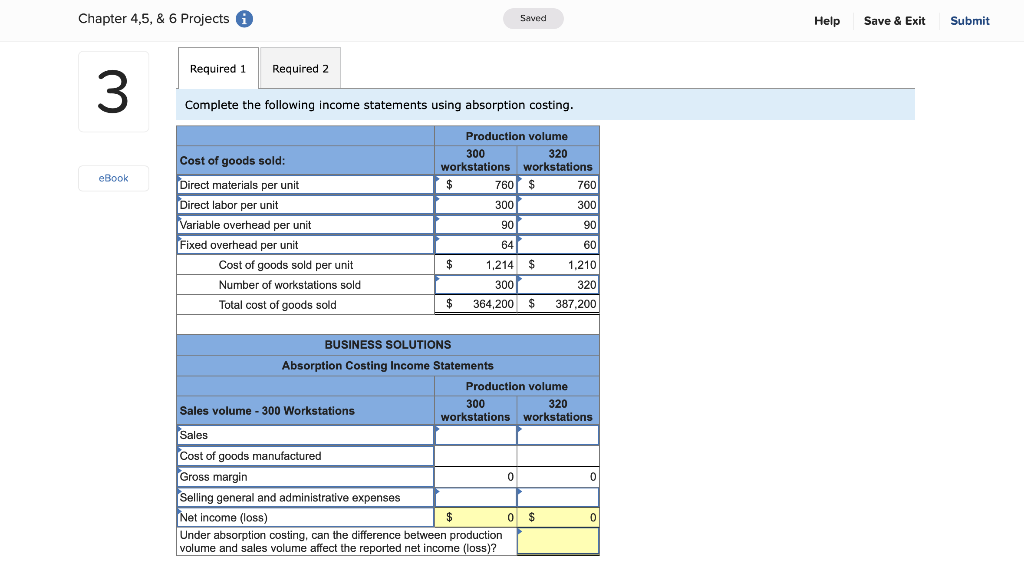Click Fixed overhead value 64 cell
The image size is (1024, 564).
[476, 245]
